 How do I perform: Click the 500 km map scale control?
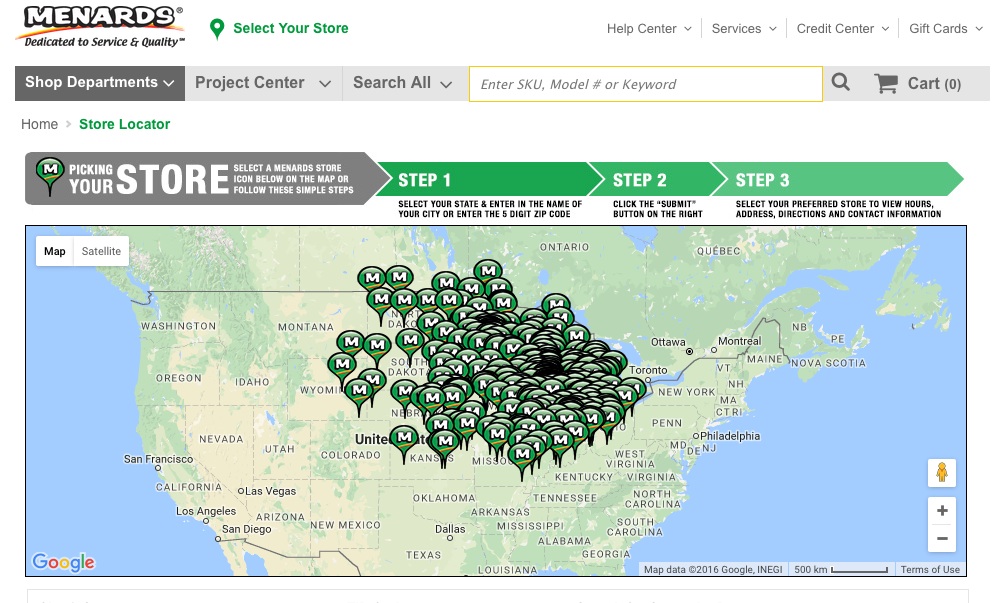841,569
